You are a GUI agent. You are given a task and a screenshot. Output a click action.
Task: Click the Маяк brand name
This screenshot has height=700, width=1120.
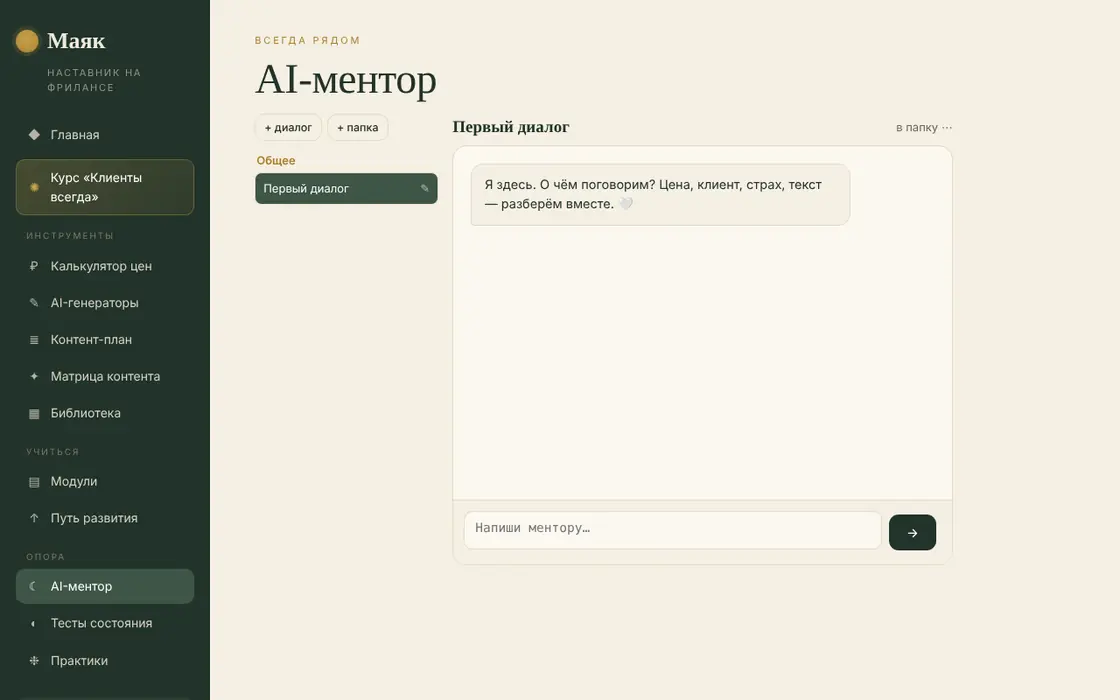pyautogui.click(x=76, y=41)
